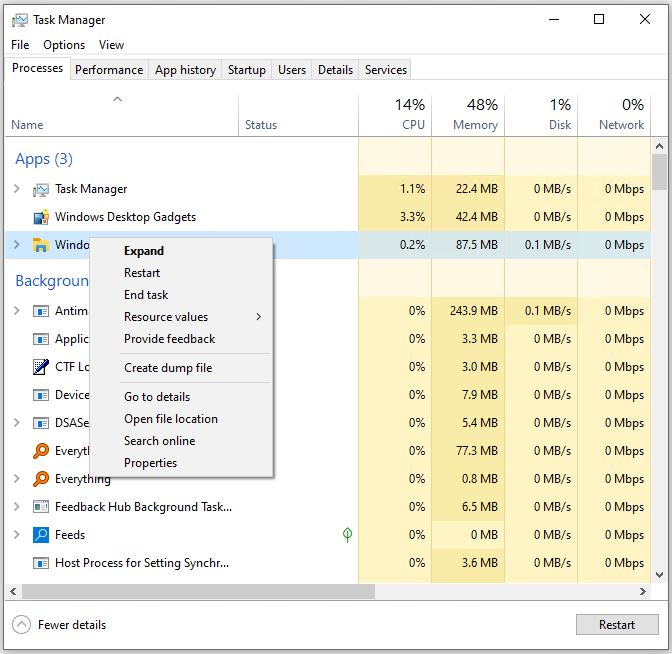This screenshot has height=654, width=672.
Task: Expand the Everything 0.8 MB process group
Action: coord(17,479)
